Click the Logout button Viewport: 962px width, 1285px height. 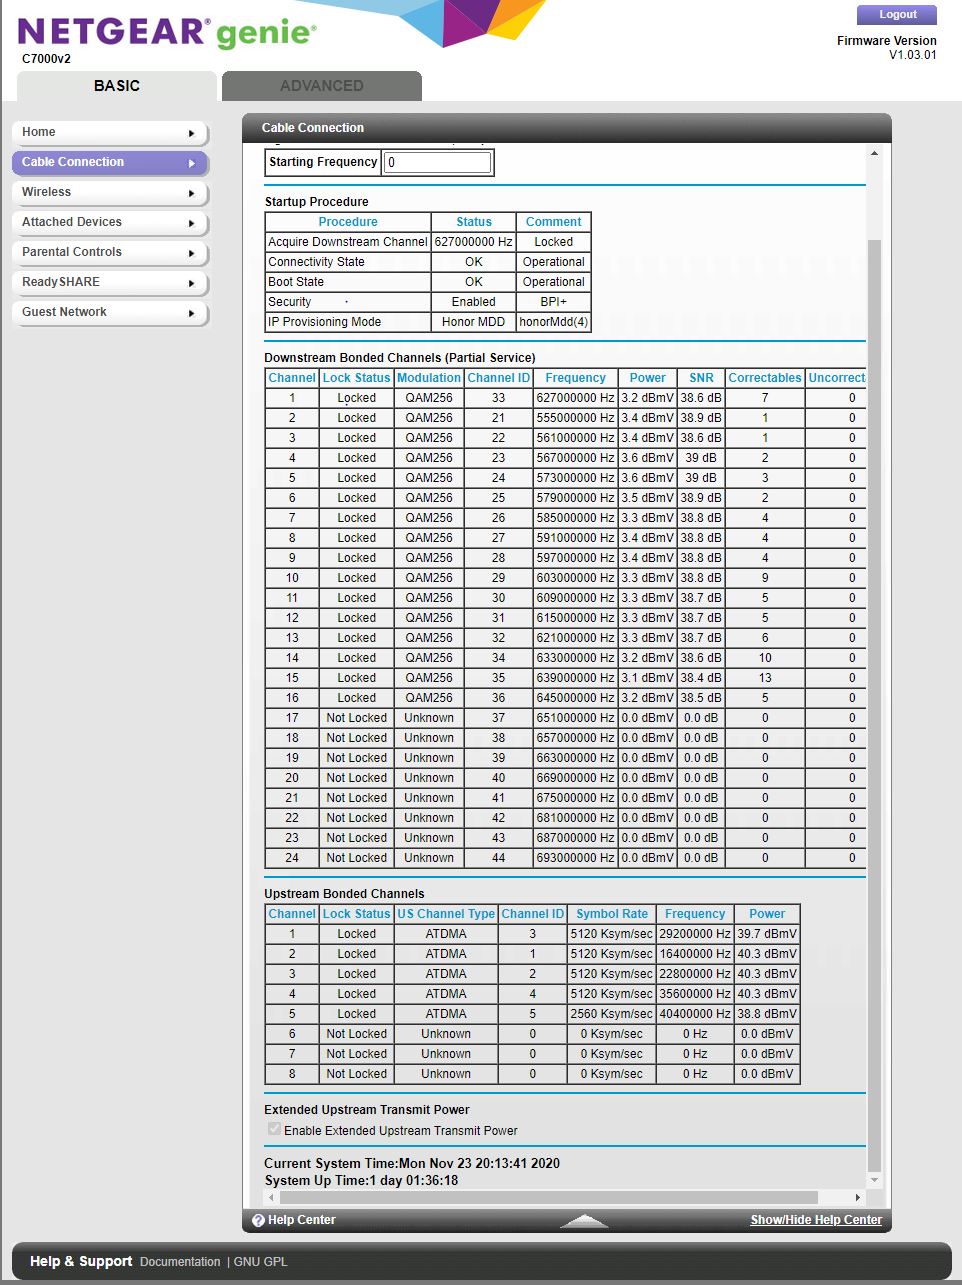click(x=896, y=14)
